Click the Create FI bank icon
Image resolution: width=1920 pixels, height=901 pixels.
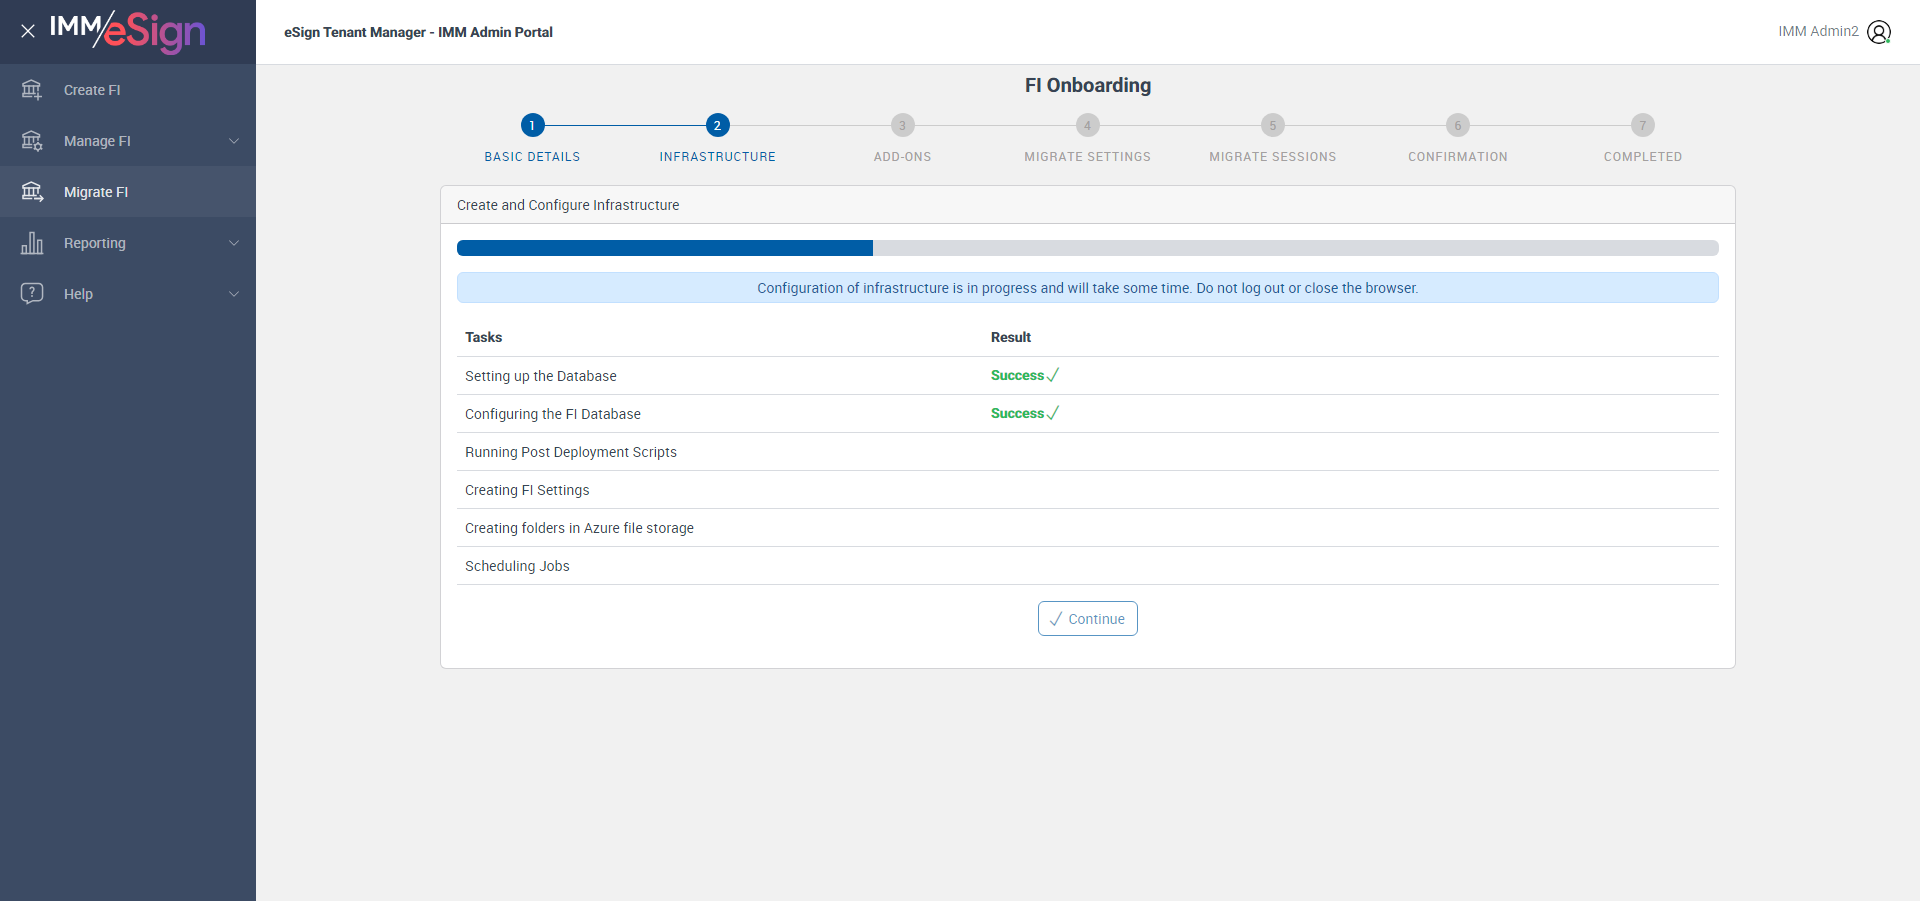(x=32, y=90)
